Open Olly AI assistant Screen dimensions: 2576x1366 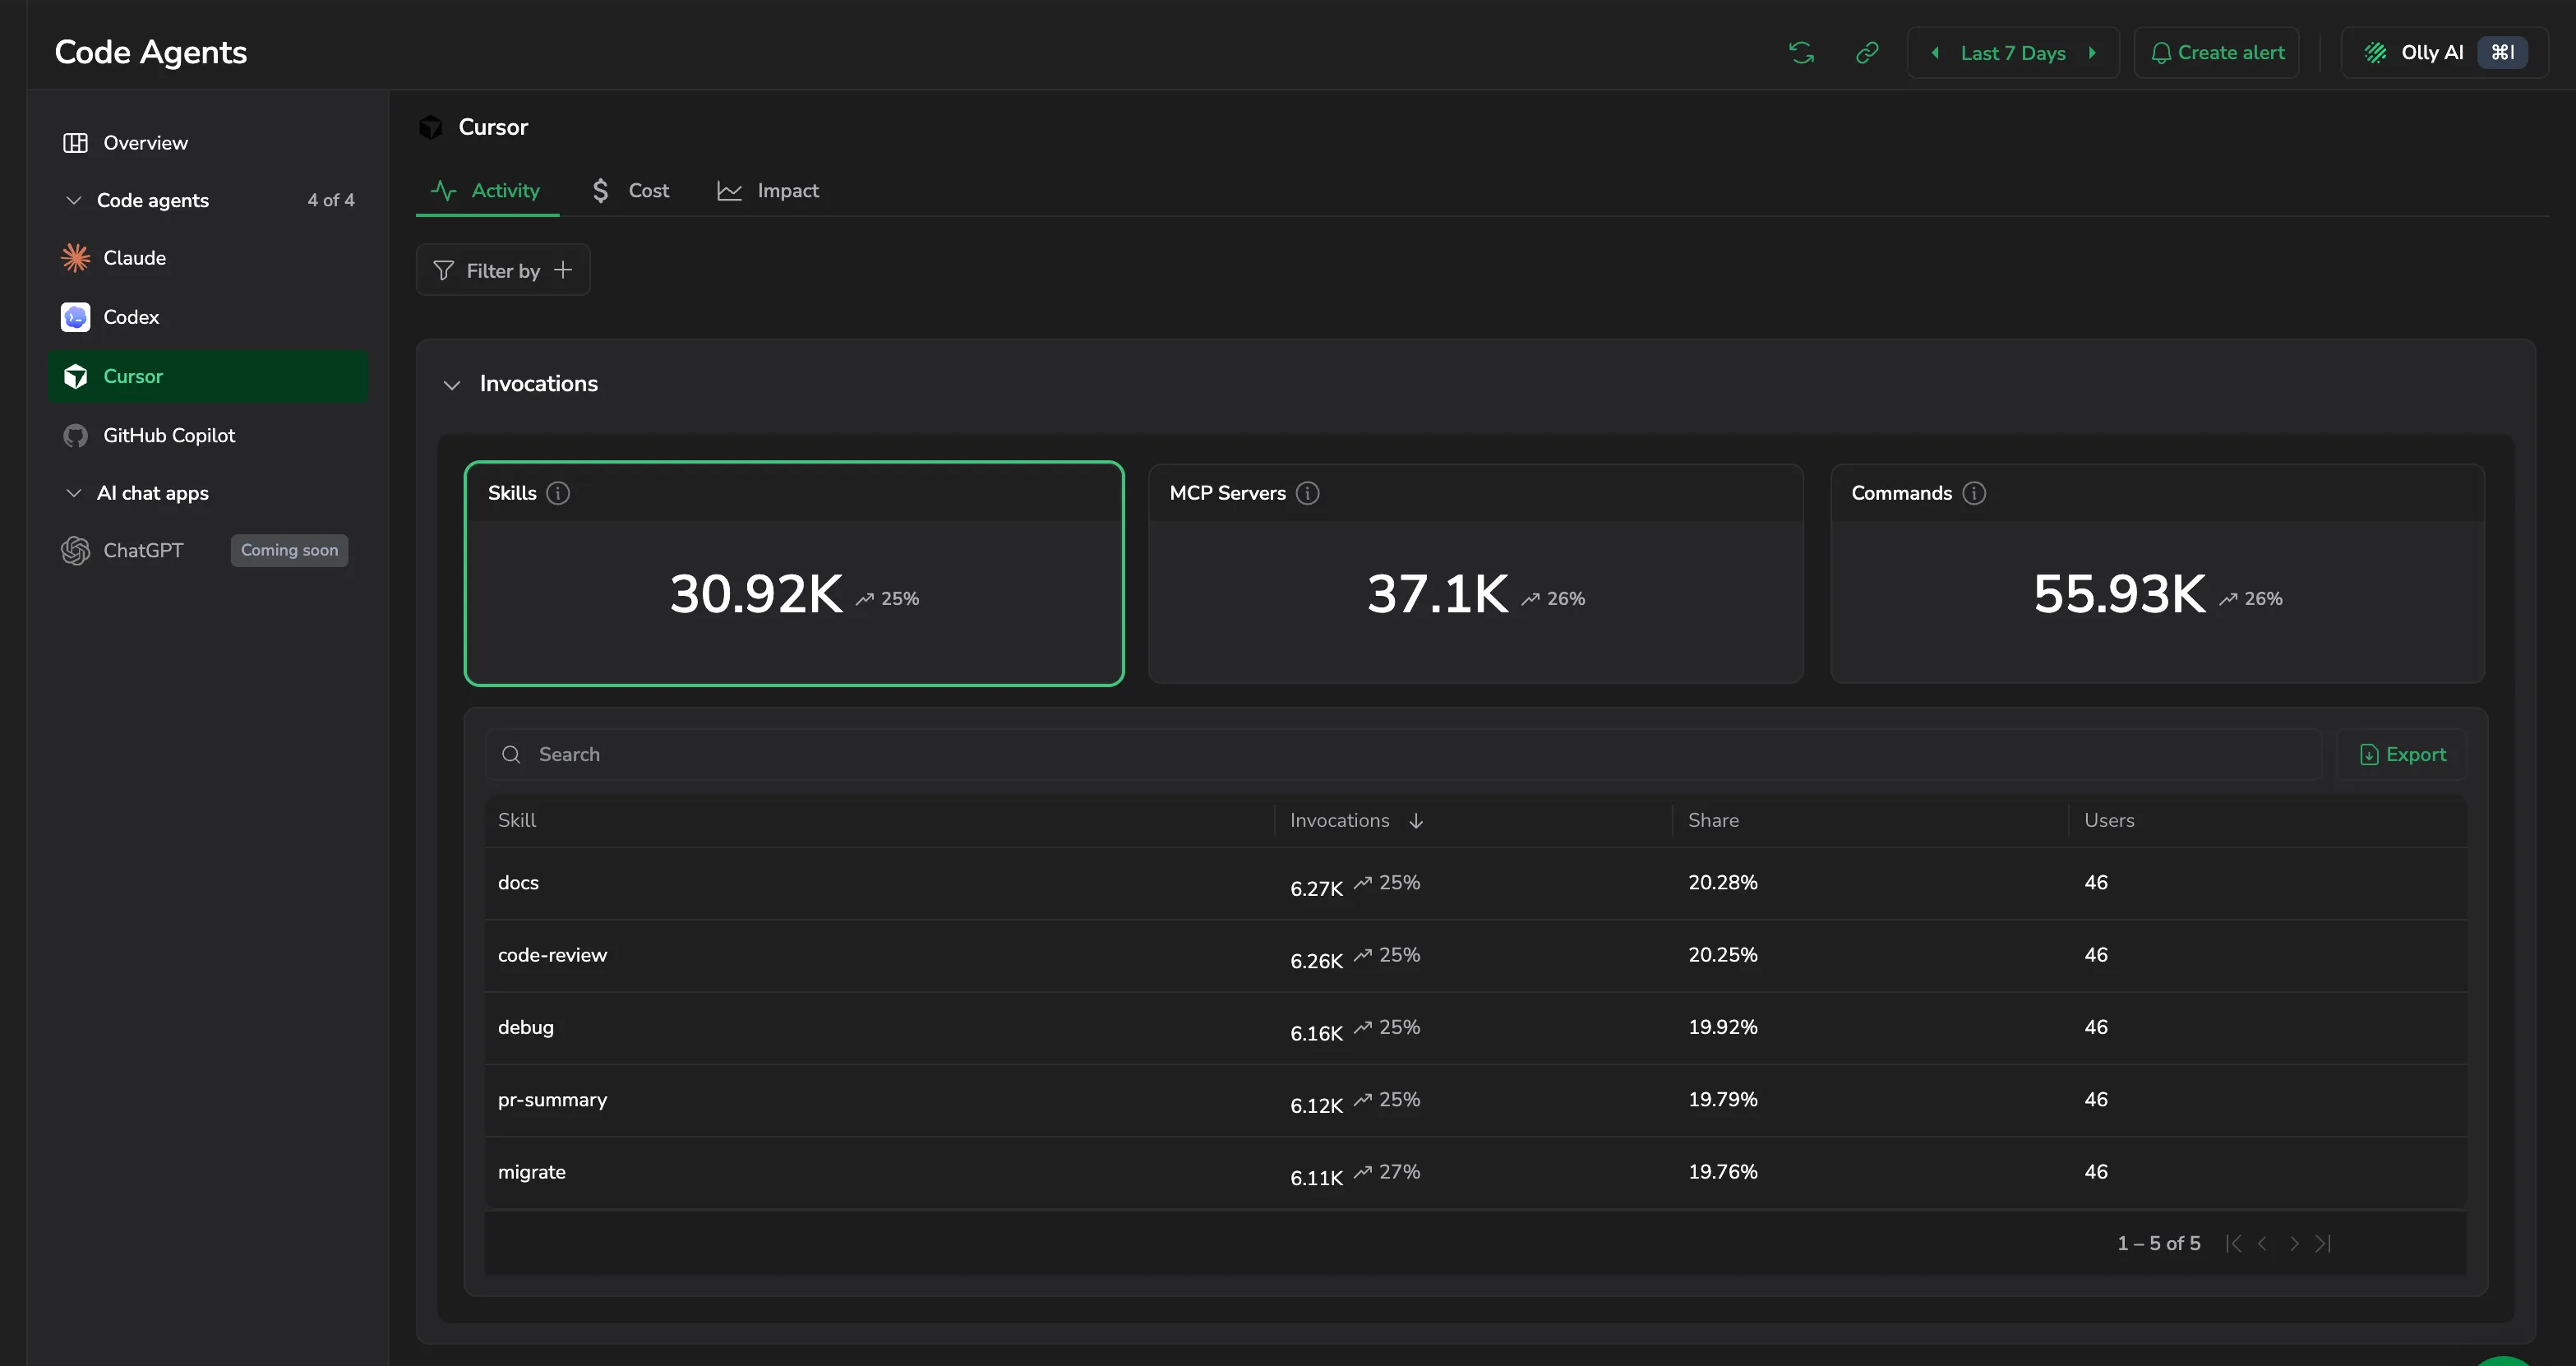pos(2444,53)
